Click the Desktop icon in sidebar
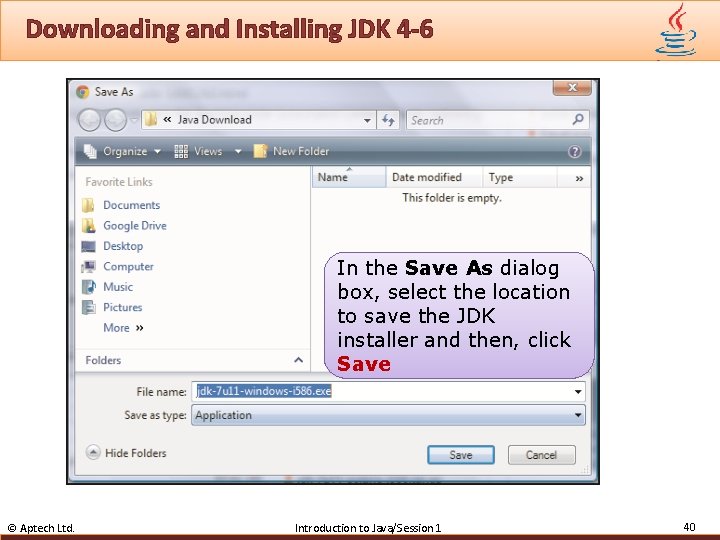The height and width of the screenshot is (540, 720). [x=88, y=246]
